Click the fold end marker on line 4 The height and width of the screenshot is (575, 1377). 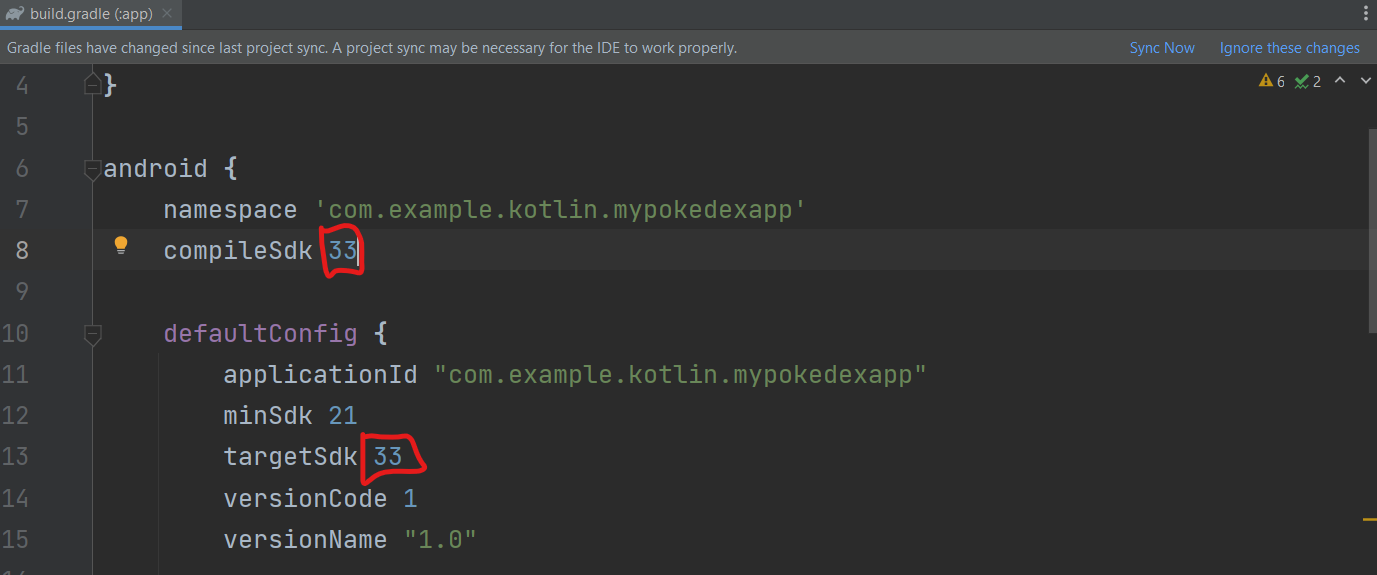click(x=93, y=85)
